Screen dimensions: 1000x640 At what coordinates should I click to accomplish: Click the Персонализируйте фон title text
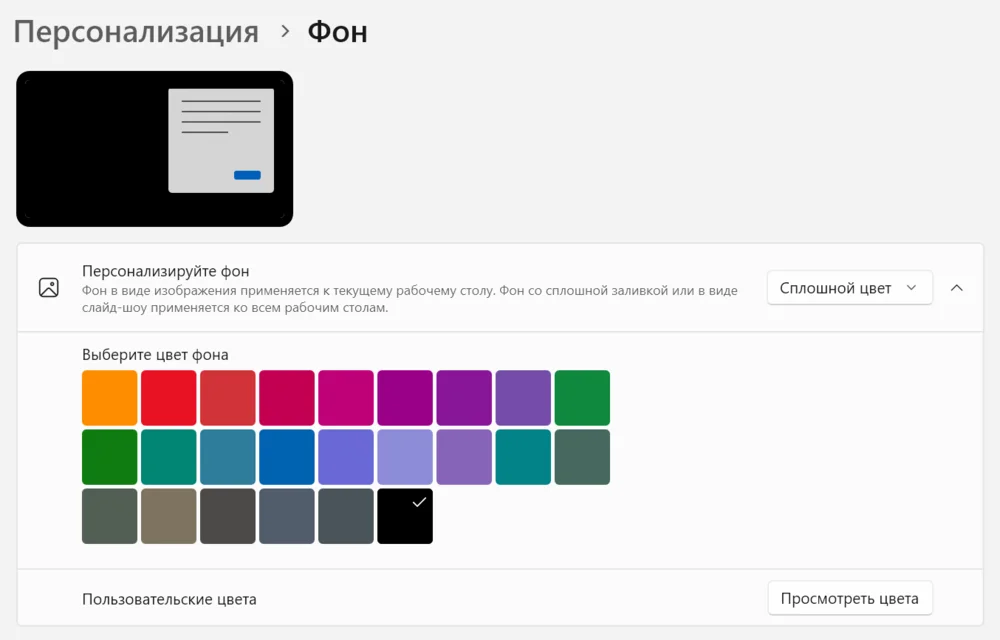tap(166, 272)
